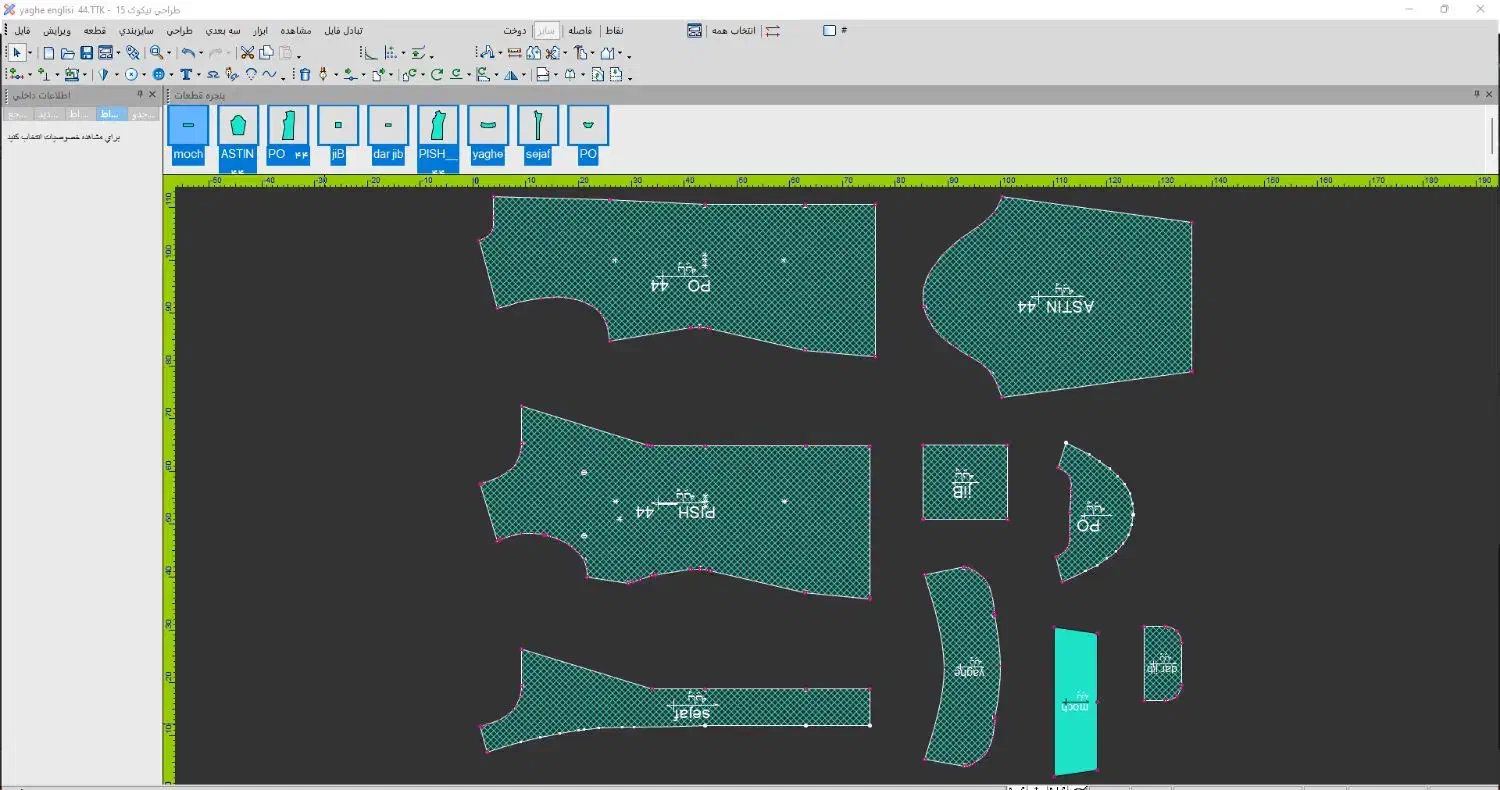Viewport: 1500px width, 790px height.
Task: Undo the last action
Action: (187, 53)
